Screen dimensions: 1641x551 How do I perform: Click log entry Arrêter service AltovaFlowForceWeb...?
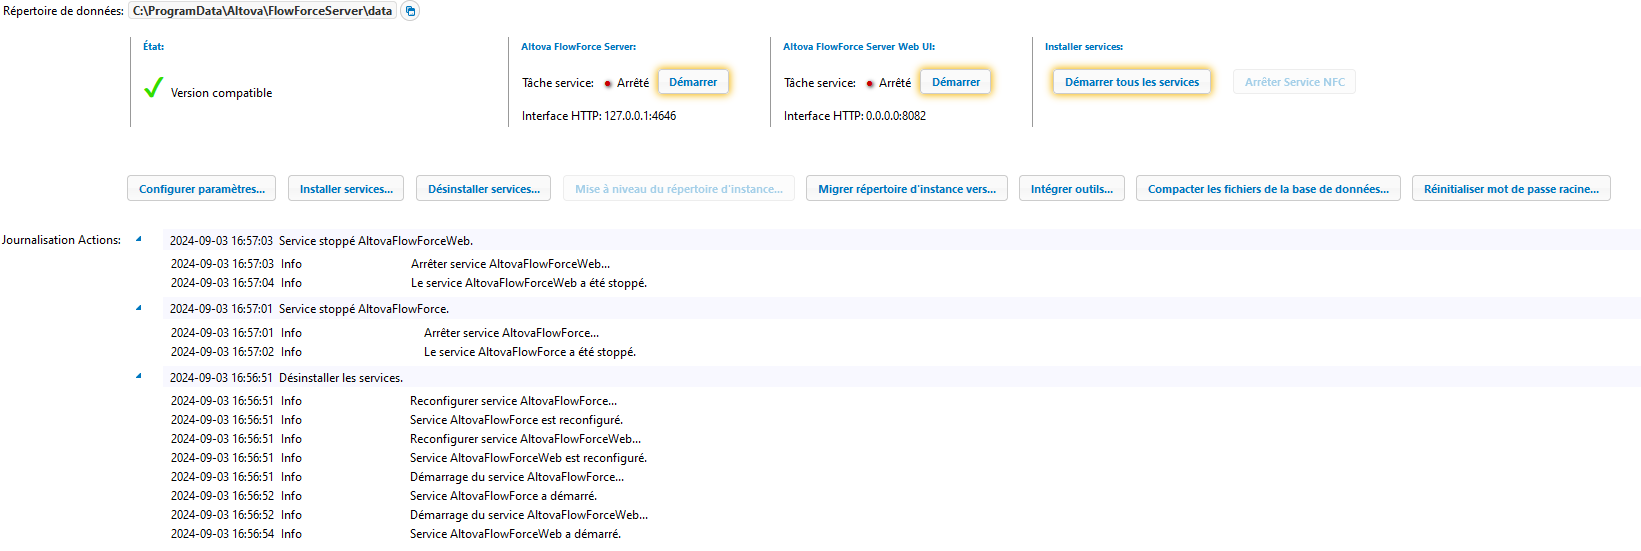[x=510, y=264]
